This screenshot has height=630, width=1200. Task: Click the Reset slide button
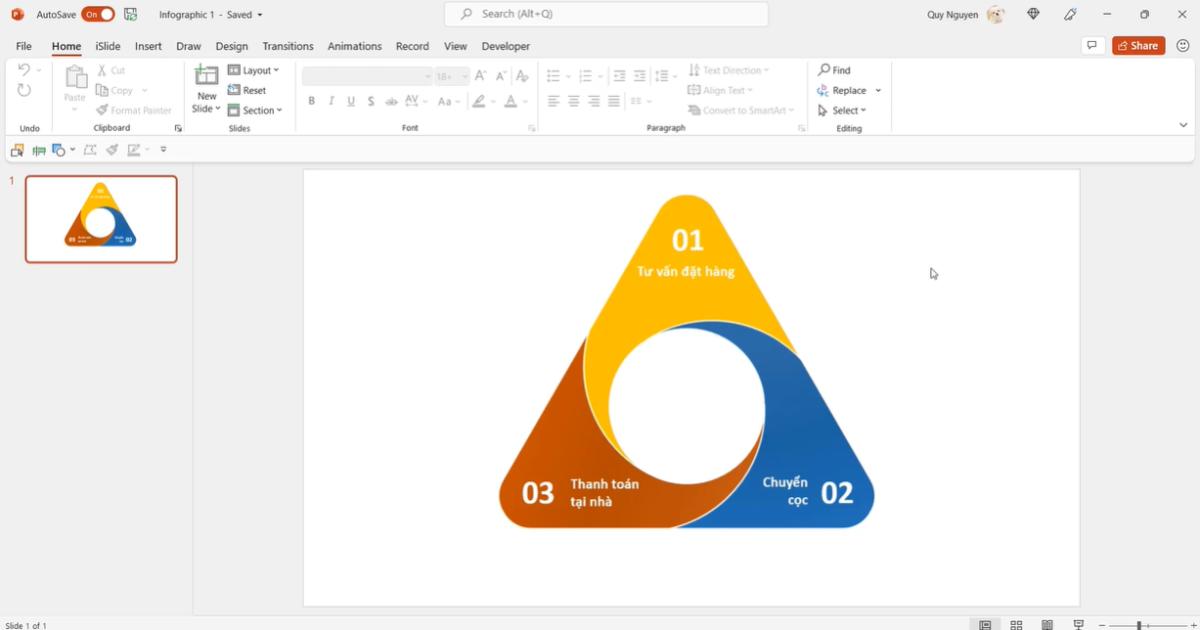pos(248,90)
